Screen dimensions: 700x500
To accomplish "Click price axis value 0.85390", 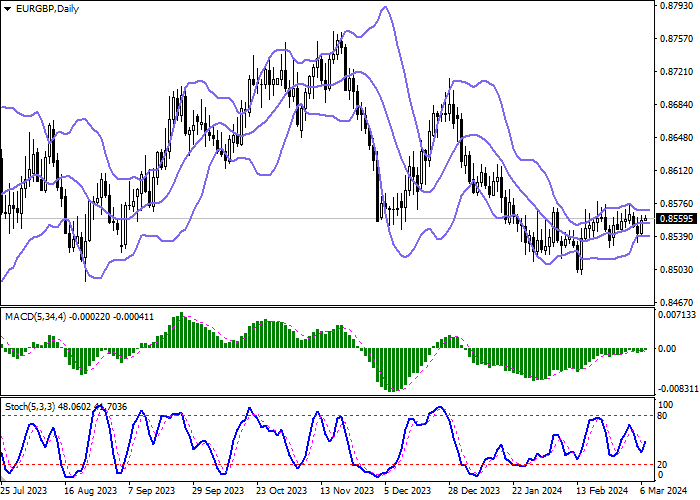I will point(676,237).
